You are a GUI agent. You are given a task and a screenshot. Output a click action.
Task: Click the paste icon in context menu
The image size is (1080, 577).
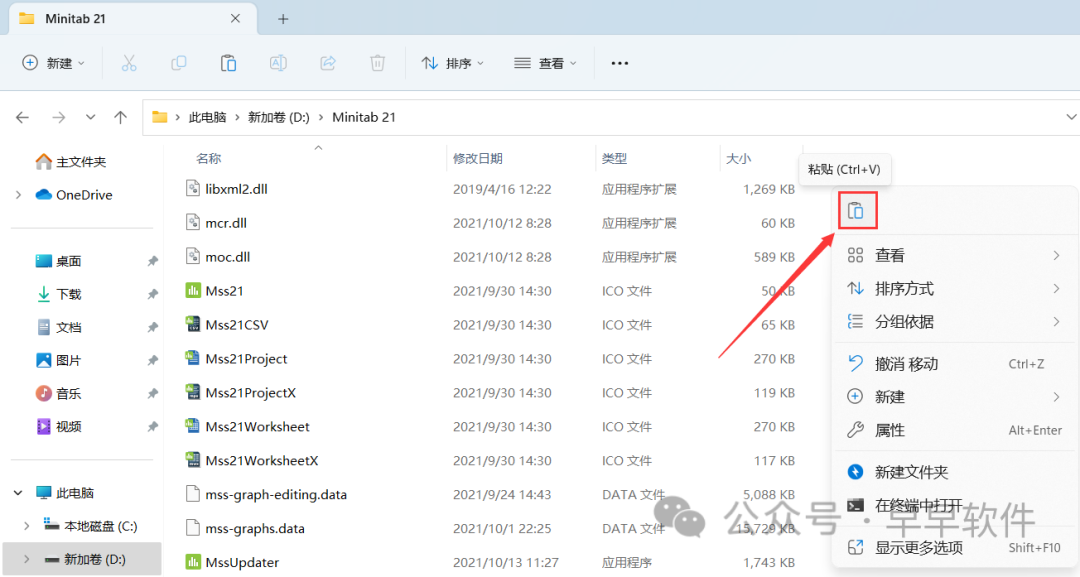coord(856,211)
